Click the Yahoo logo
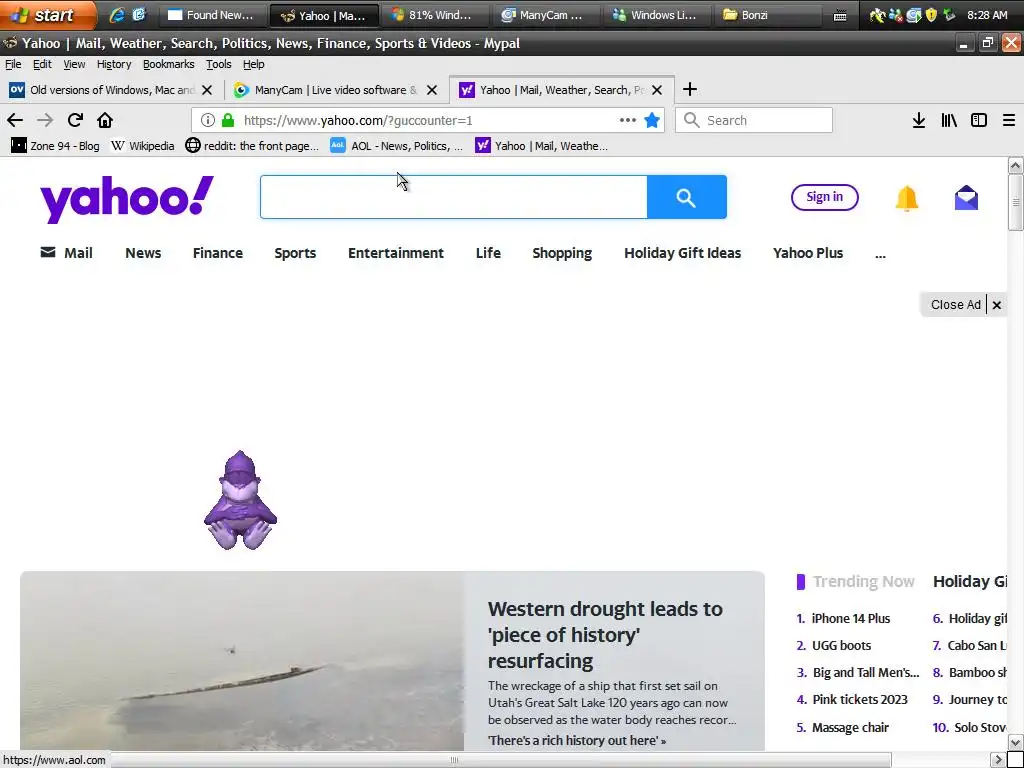 (x=127, y=199)
